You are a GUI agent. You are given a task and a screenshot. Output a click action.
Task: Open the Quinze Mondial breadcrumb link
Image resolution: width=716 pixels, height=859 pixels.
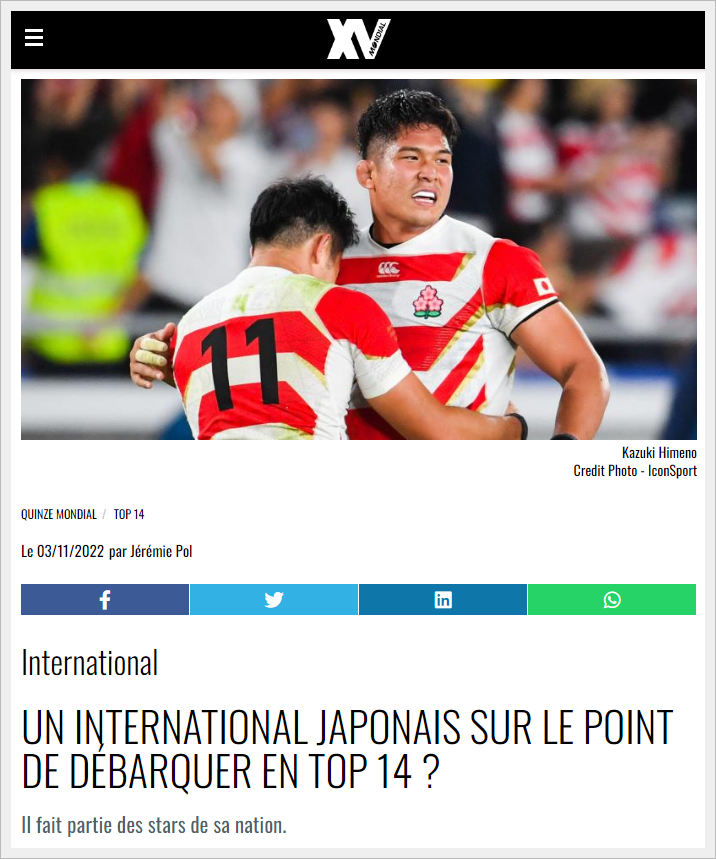pos(59,514)
